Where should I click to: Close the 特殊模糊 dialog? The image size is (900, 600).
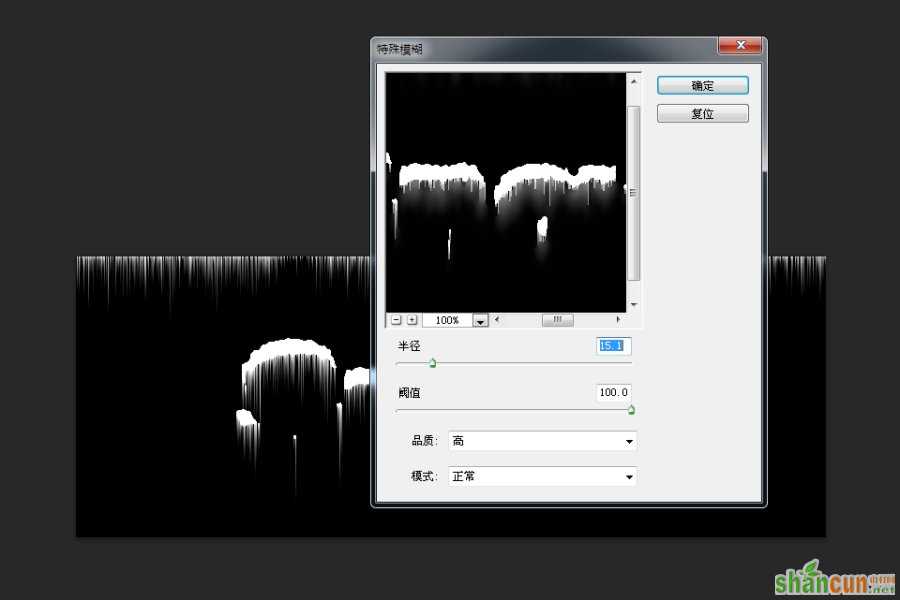[740, 45]
